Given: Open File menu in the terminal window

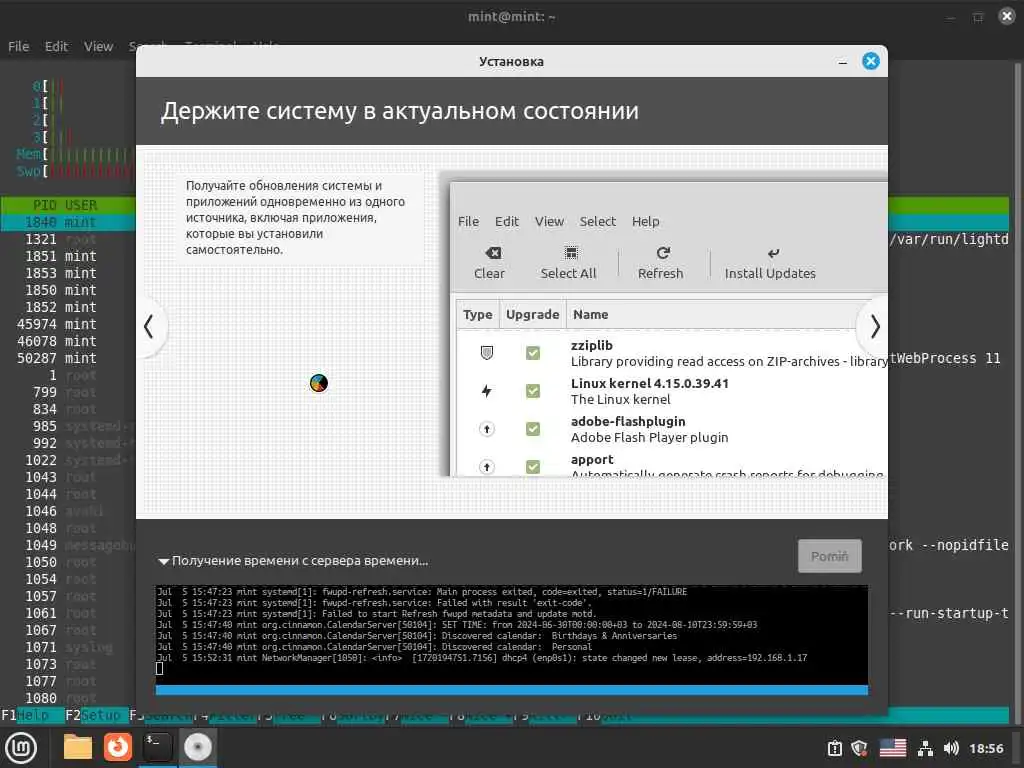Looking at the screenshot, I should click(18, 46).
